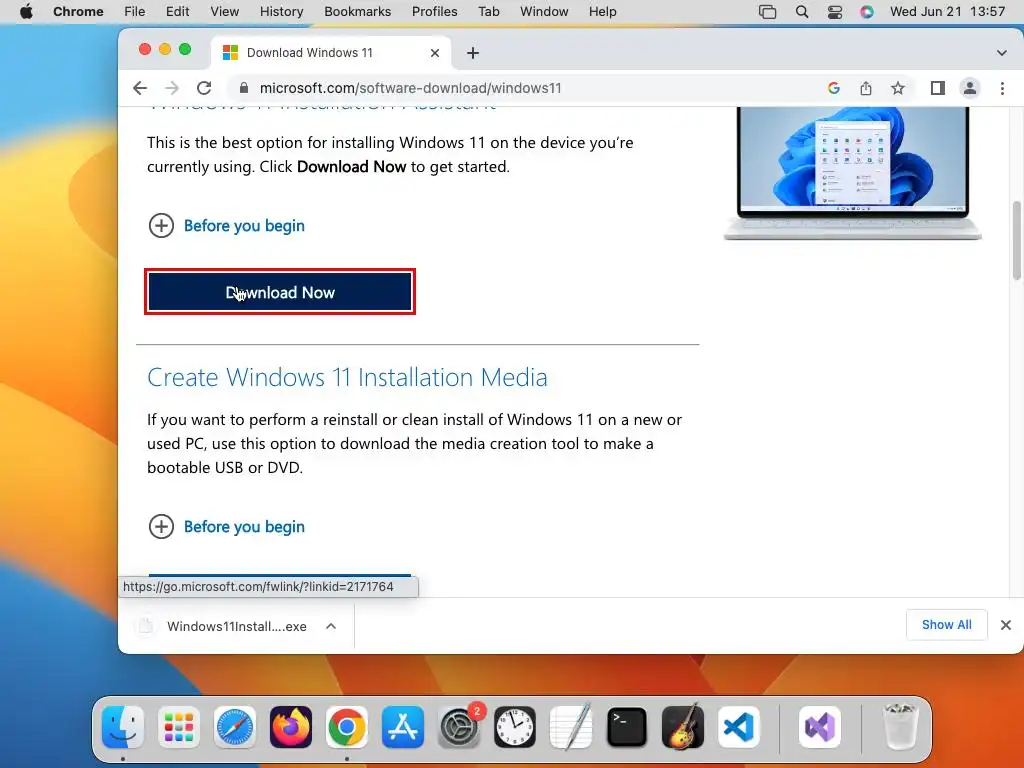
Task: Click the Chrome icon in the Dock
Action: [x=347, y=727]
